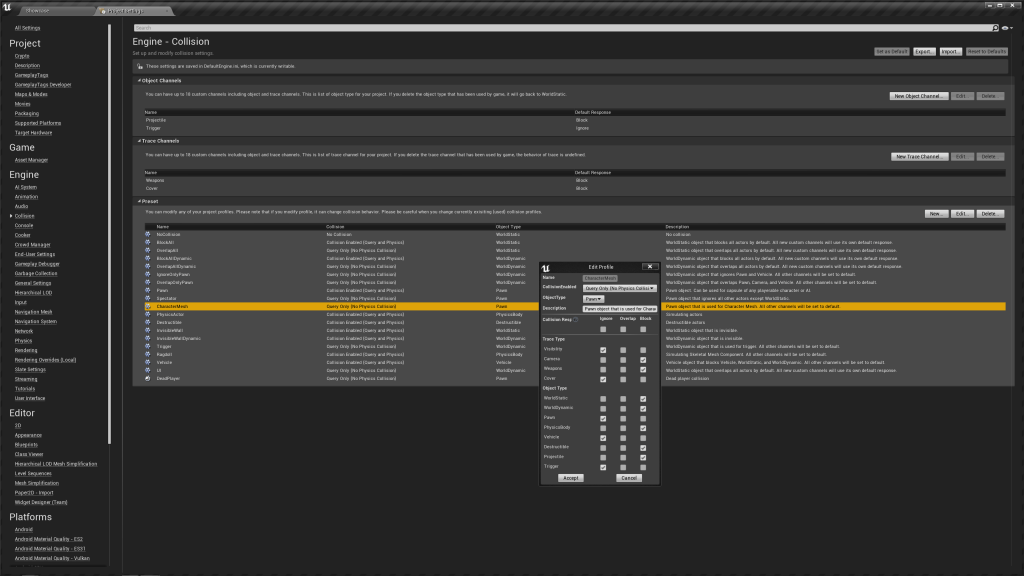Check the Overlap box for Pawn object type
Viewport: 1024px width, 576px height.
pos(623,418)
